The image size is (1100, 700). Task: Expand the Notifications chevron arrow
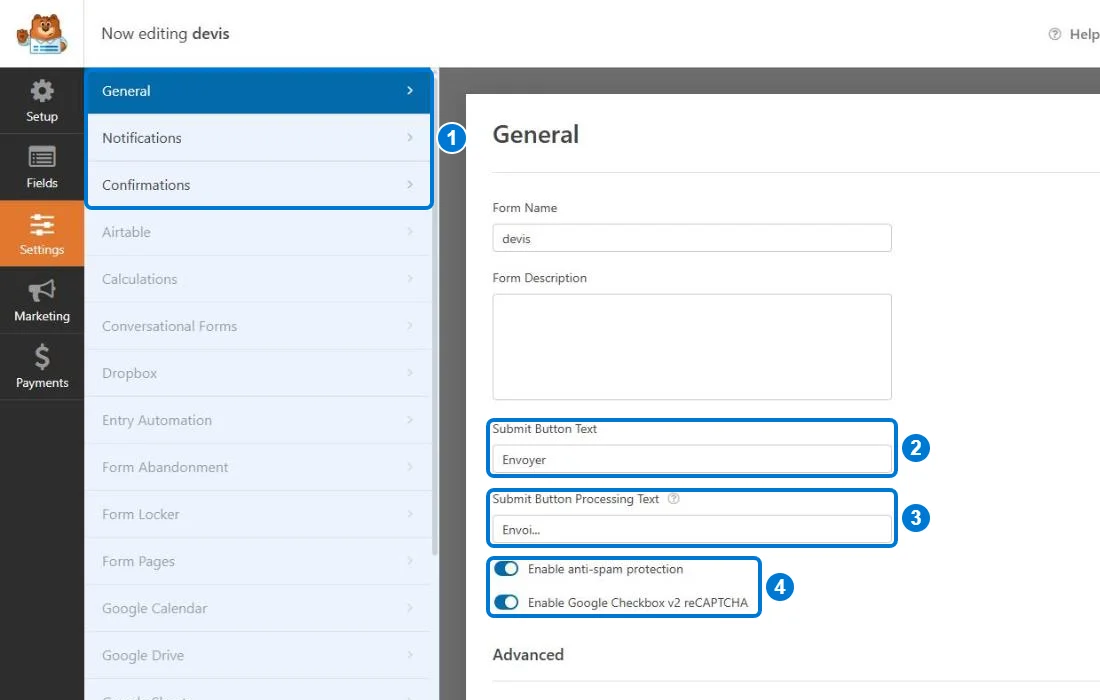click(x=410, y=137)
